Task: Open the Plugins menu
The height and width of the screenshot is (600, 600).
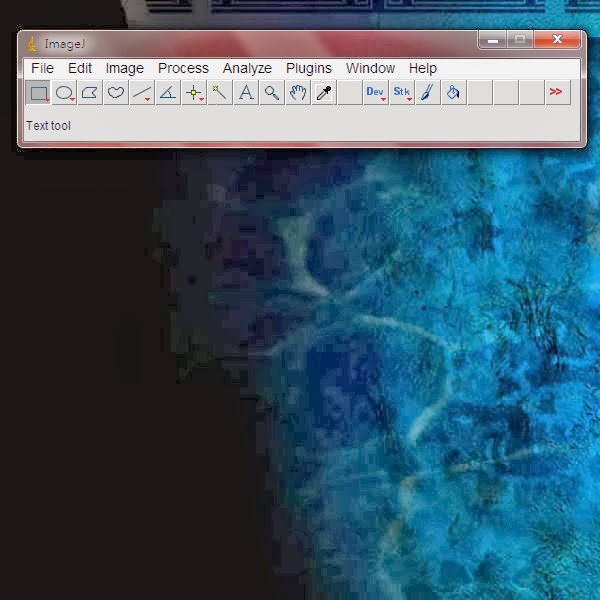Action: tap(309, 68)
